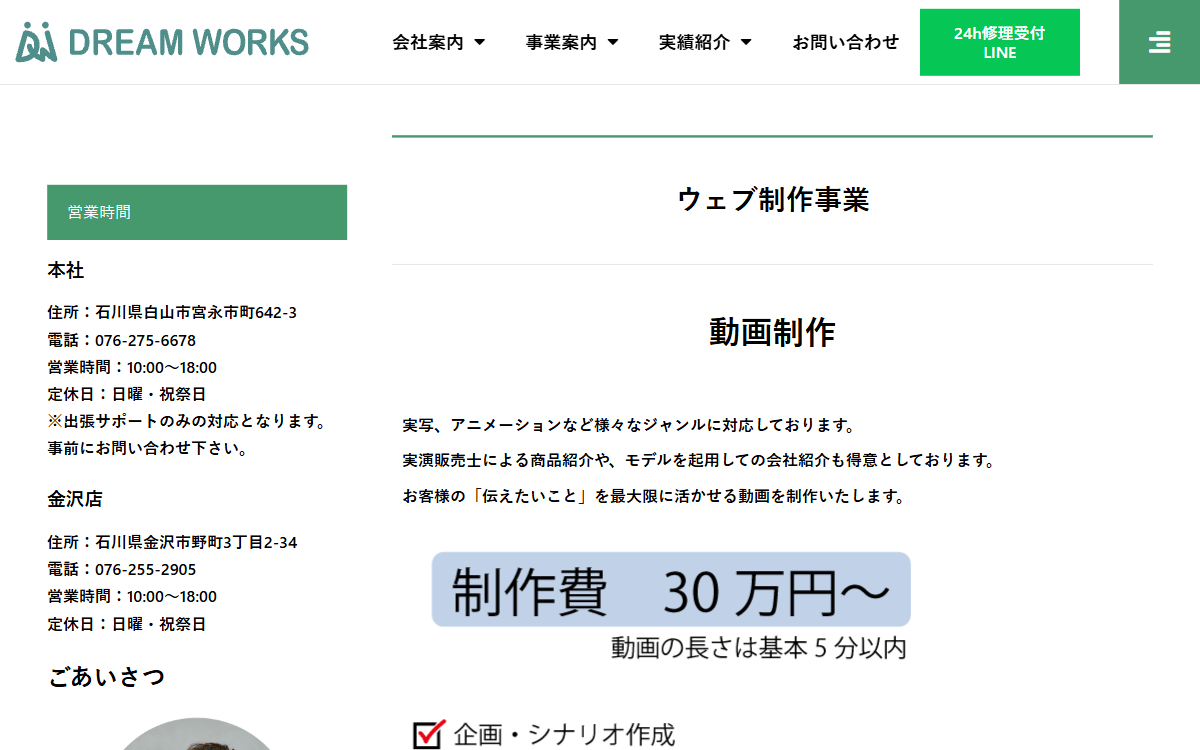This screenshot has width=1200, height=750.
Task: Click the profile photo under ごあいさつ
Action: pyautogui.click(x=197, y=734)
